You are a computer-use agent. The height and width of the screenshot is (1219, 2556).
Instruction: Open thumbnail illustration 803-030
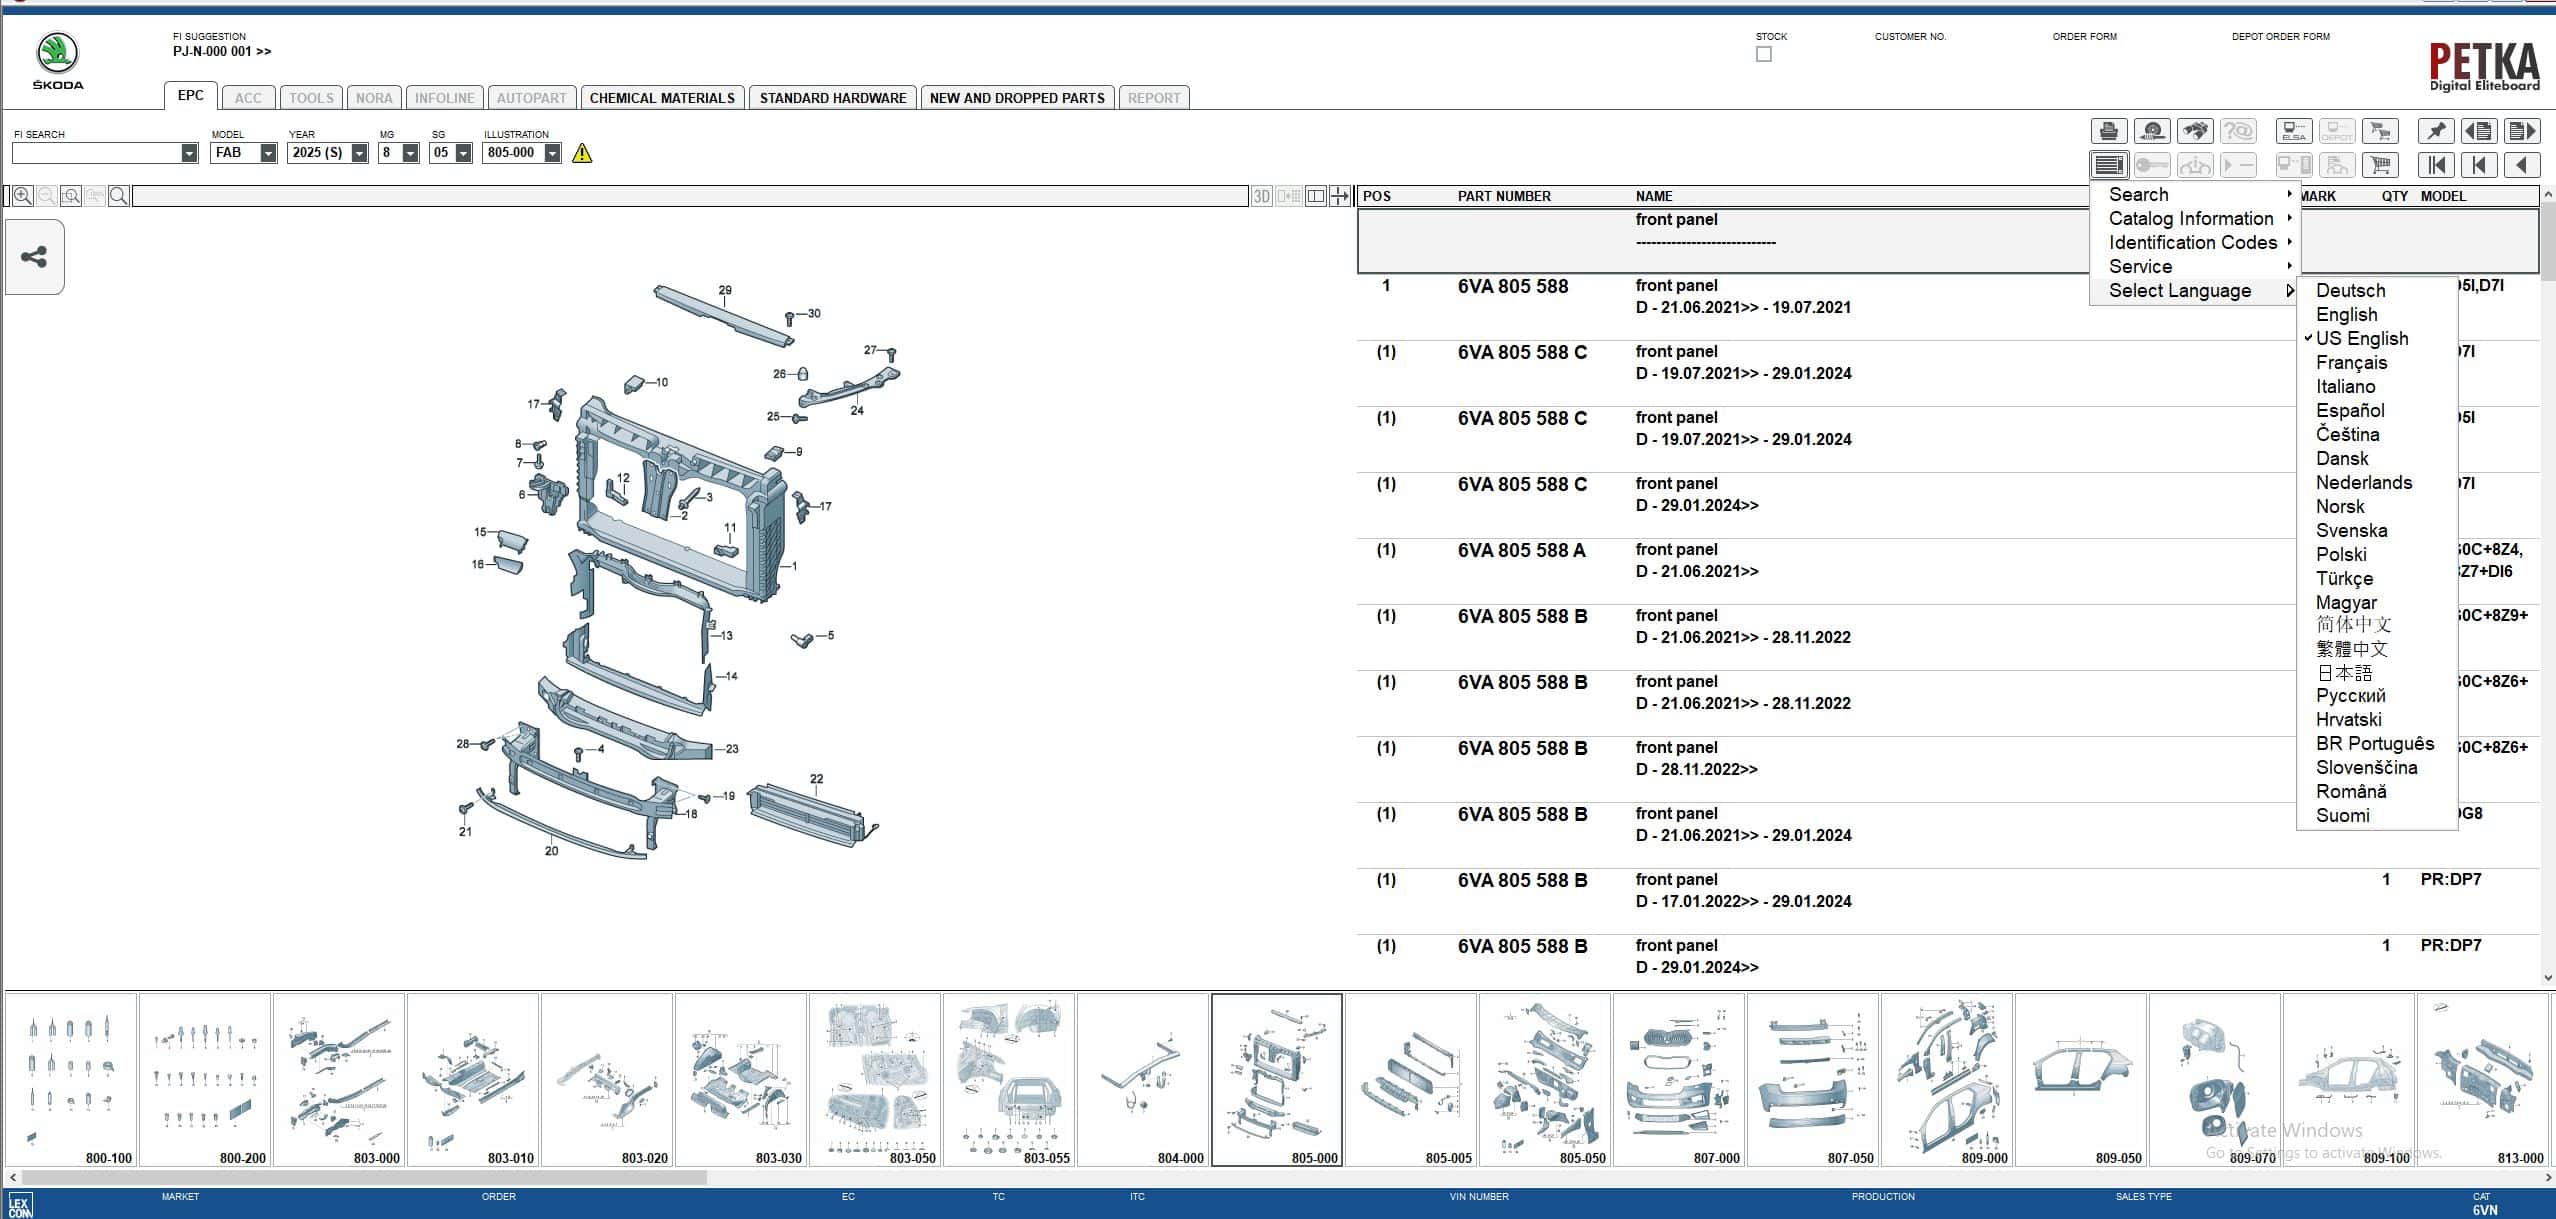(x=741, y=1080)
